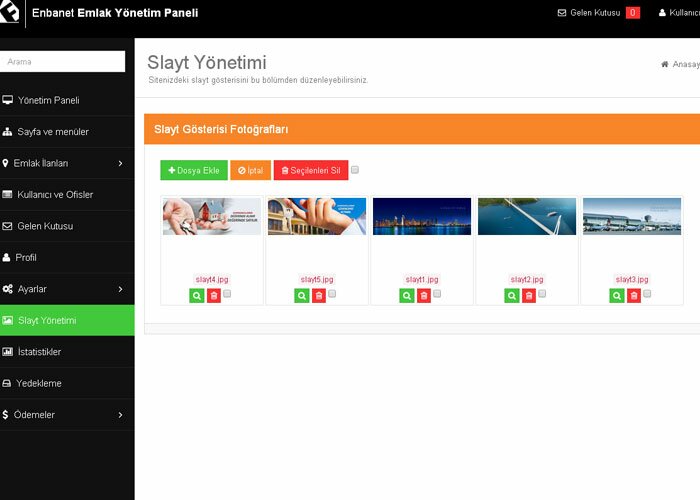Open Gelen Kutusu in sidebar
The height and width of the screenshot is (500, 700).
coord(67,226)
